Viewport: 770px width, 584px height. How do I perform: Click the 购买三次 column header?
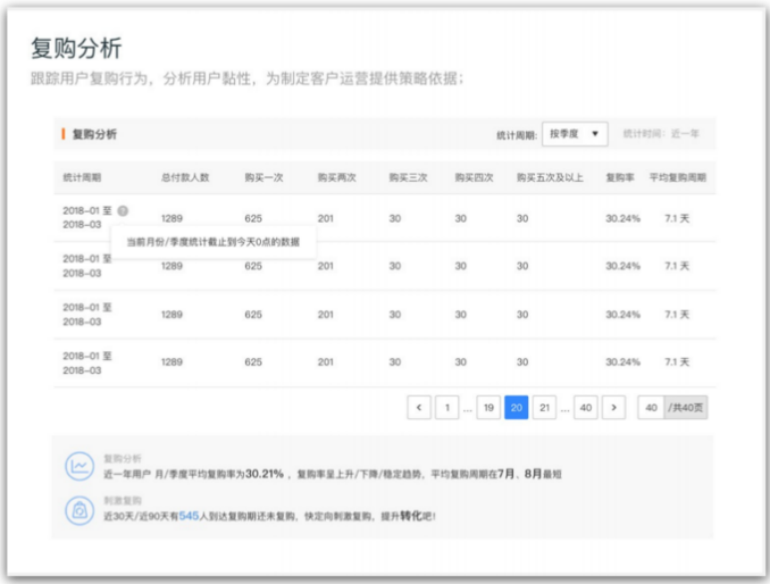click(408, 177)
